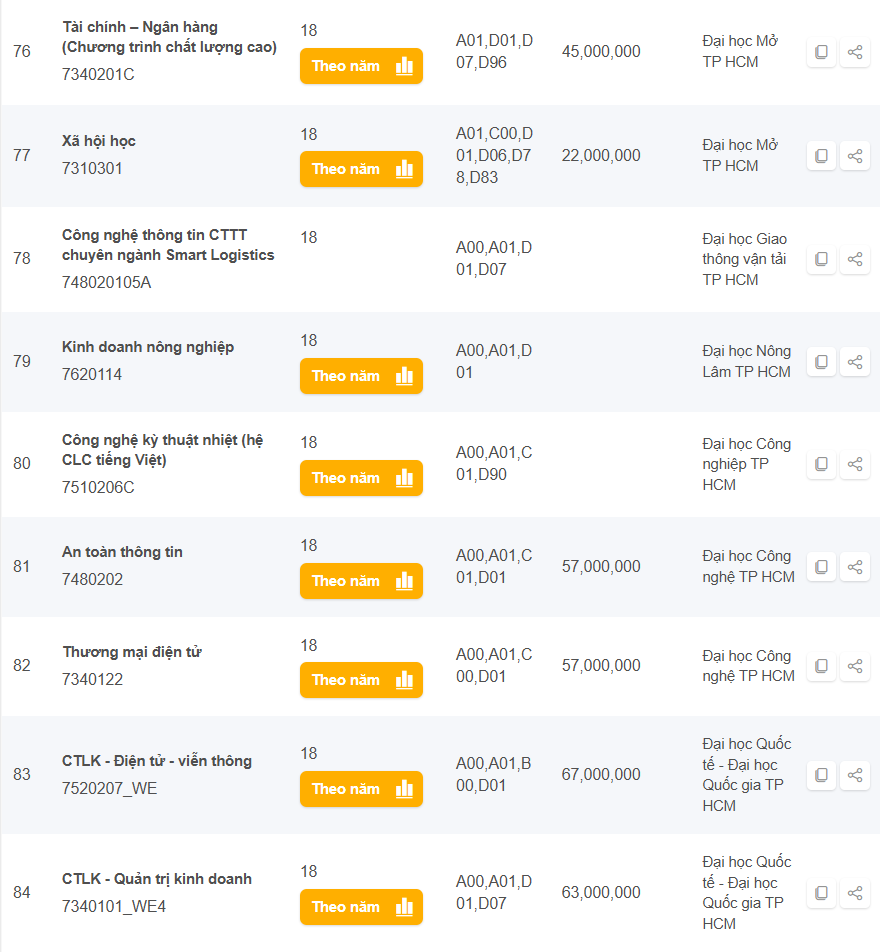Click Đại học Nông Lâm TP HCM
Screen dimensions: 880x952
(x=746, y=362)
